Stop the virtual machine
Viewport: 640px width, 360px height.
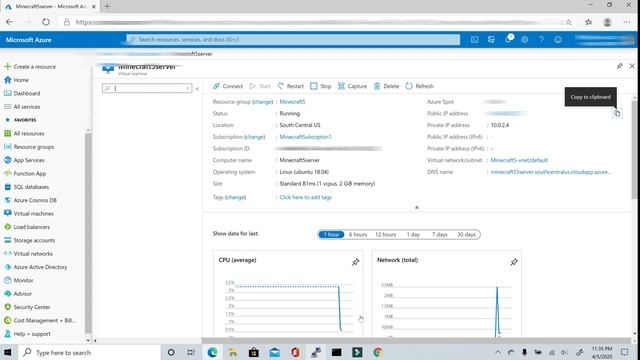click(321, 86)
